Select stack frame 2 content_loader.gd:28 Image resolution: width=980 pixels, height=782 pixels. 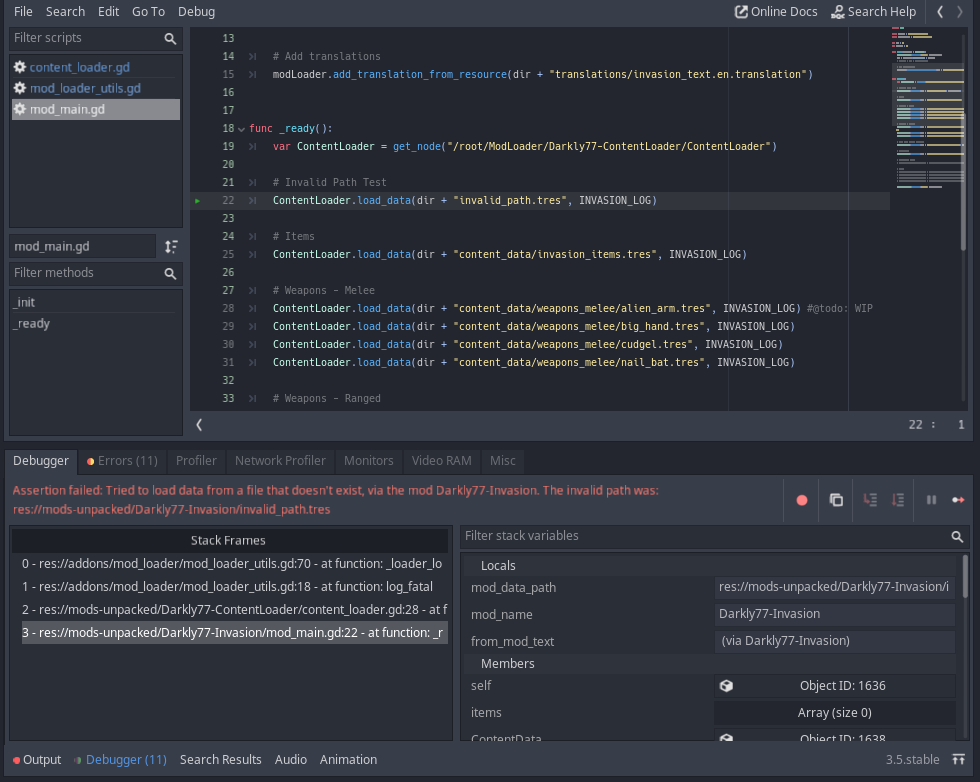234,608
